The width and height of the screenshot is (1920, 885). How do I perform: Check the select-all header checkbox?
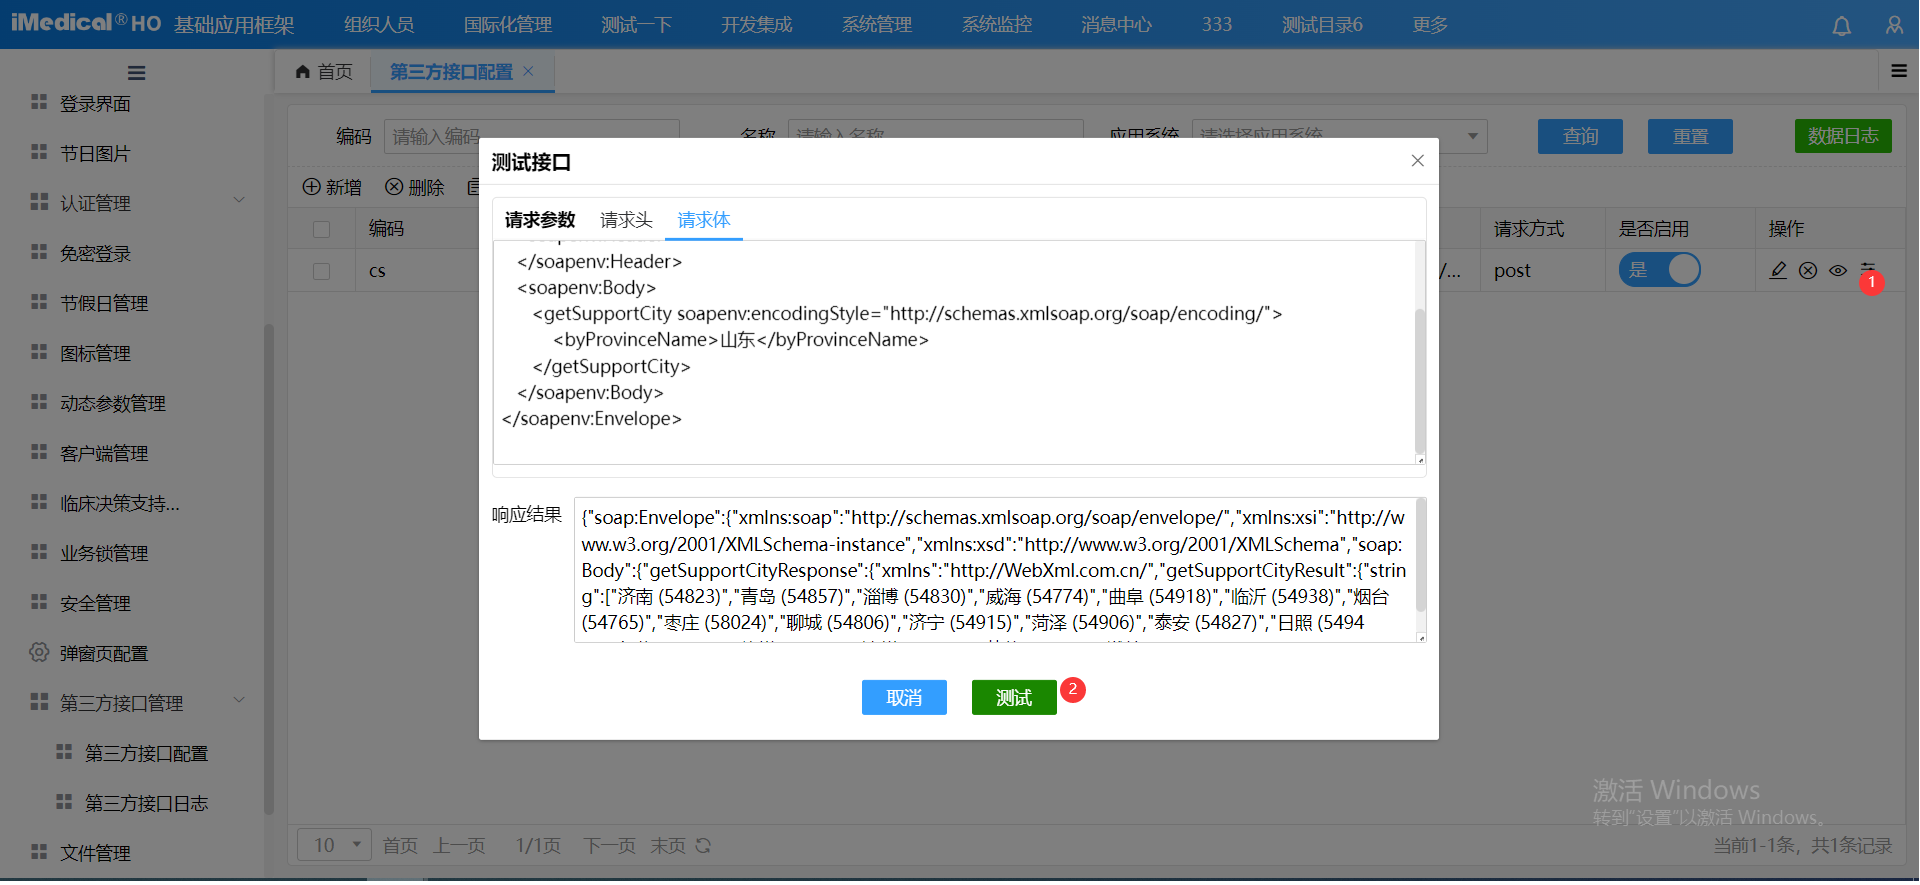321,229
